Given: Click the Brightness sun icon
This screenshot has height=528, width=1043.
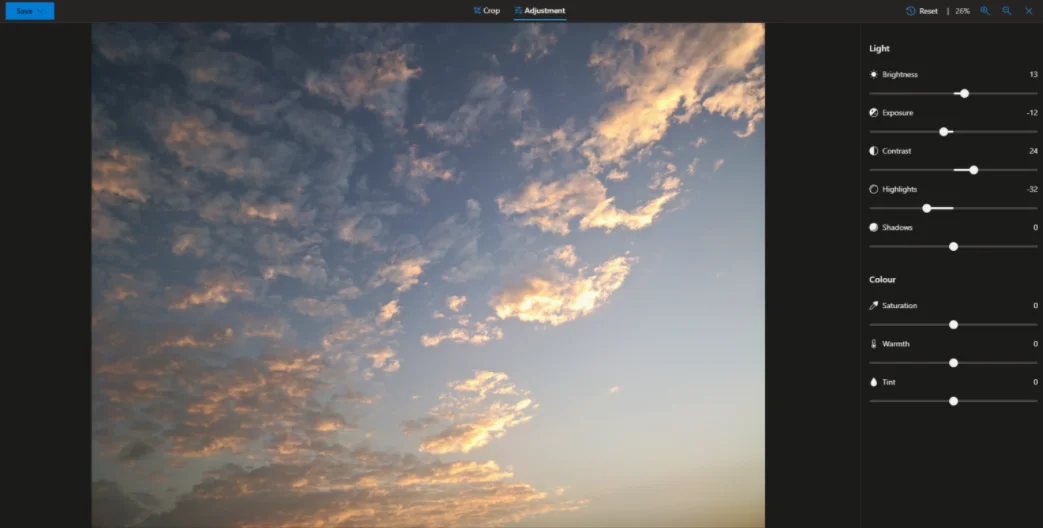Looking at the screenshot, I should tap(874, 75).
